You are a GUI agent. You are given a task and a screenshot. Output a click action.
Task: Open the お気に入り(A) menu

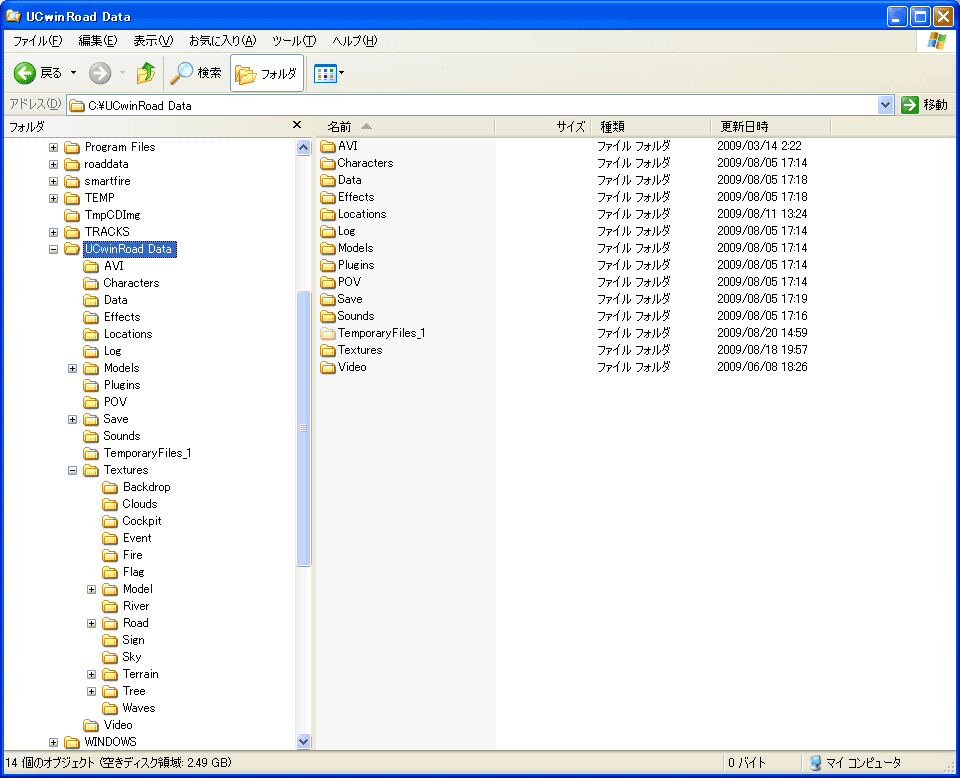[222, 41]
